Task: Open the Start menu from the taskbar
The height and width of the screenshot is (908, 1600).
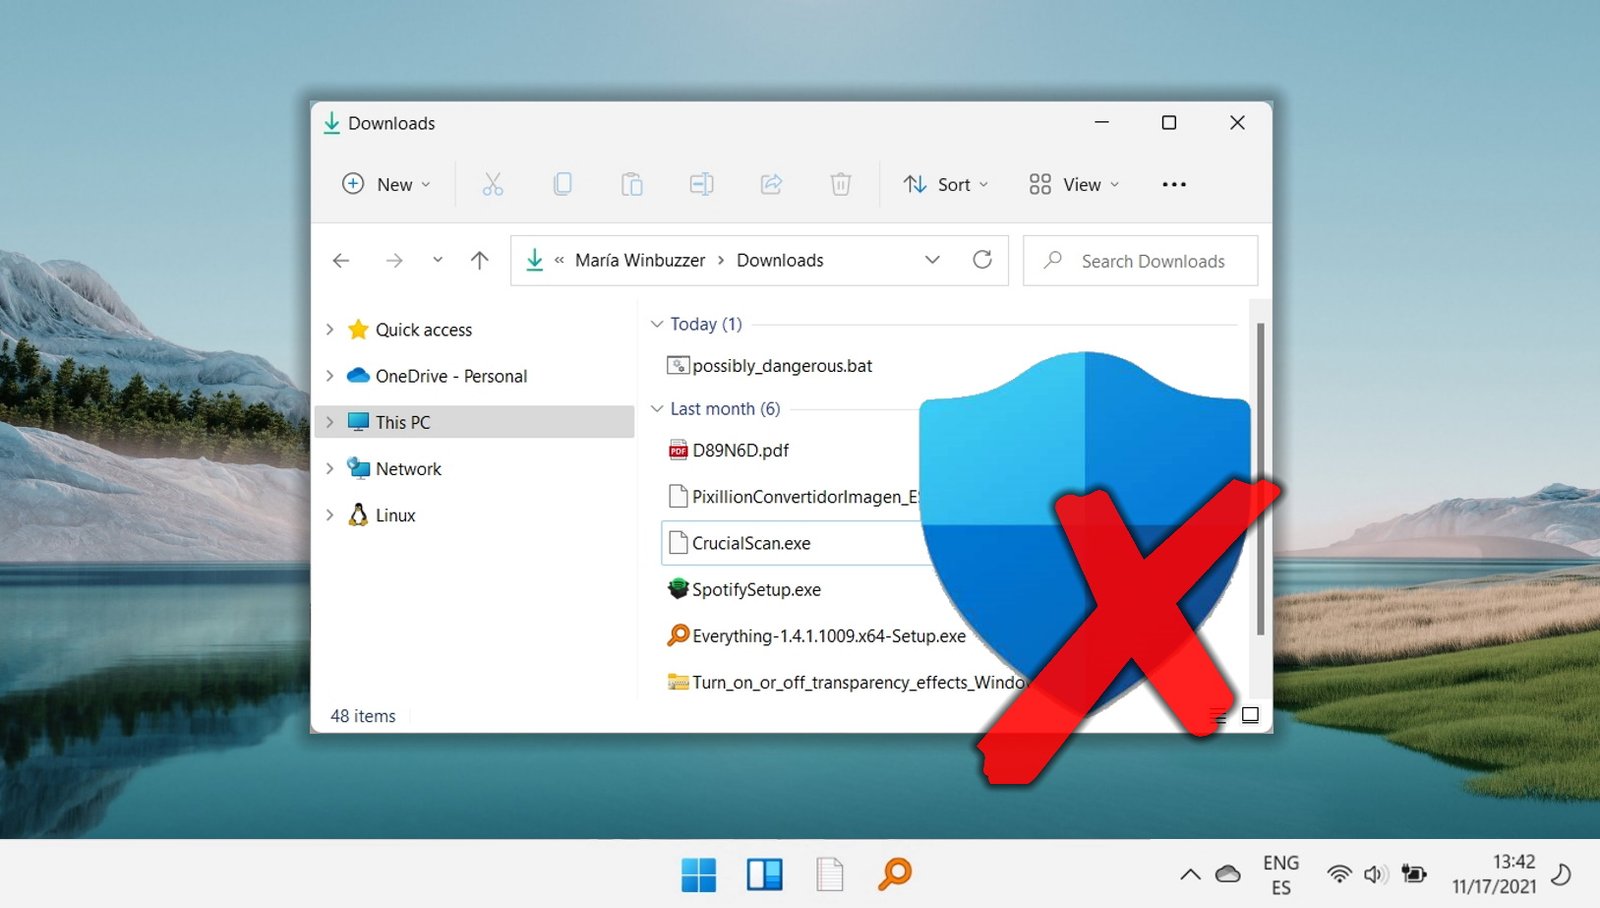Action: [700, 874]
